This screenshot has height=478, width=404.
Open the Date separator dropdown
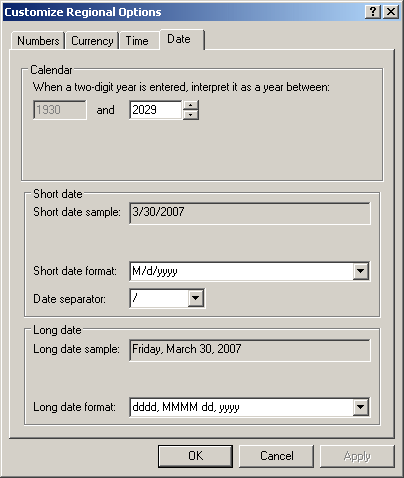tap(196, 298)
